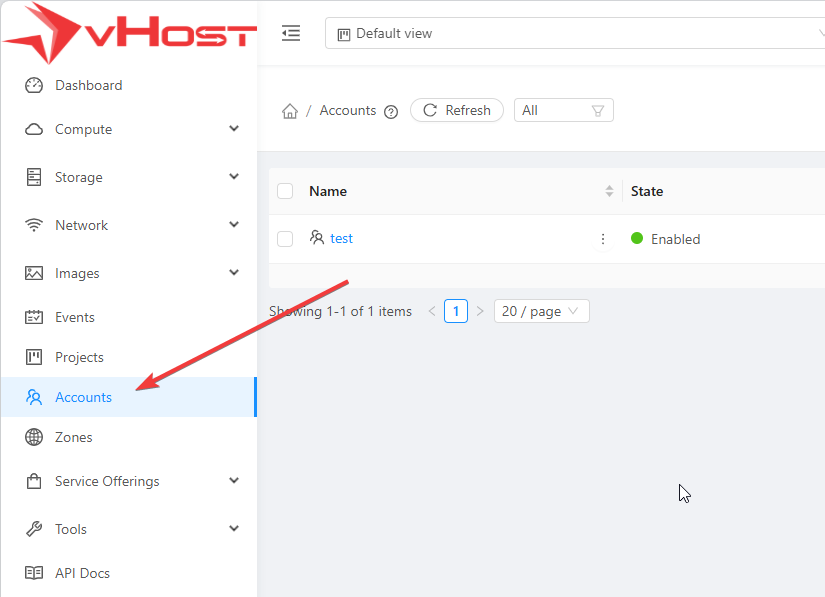Open the test account link
Image resolution: width=825 pixels, height=597 pixels.
click(341, 239)
